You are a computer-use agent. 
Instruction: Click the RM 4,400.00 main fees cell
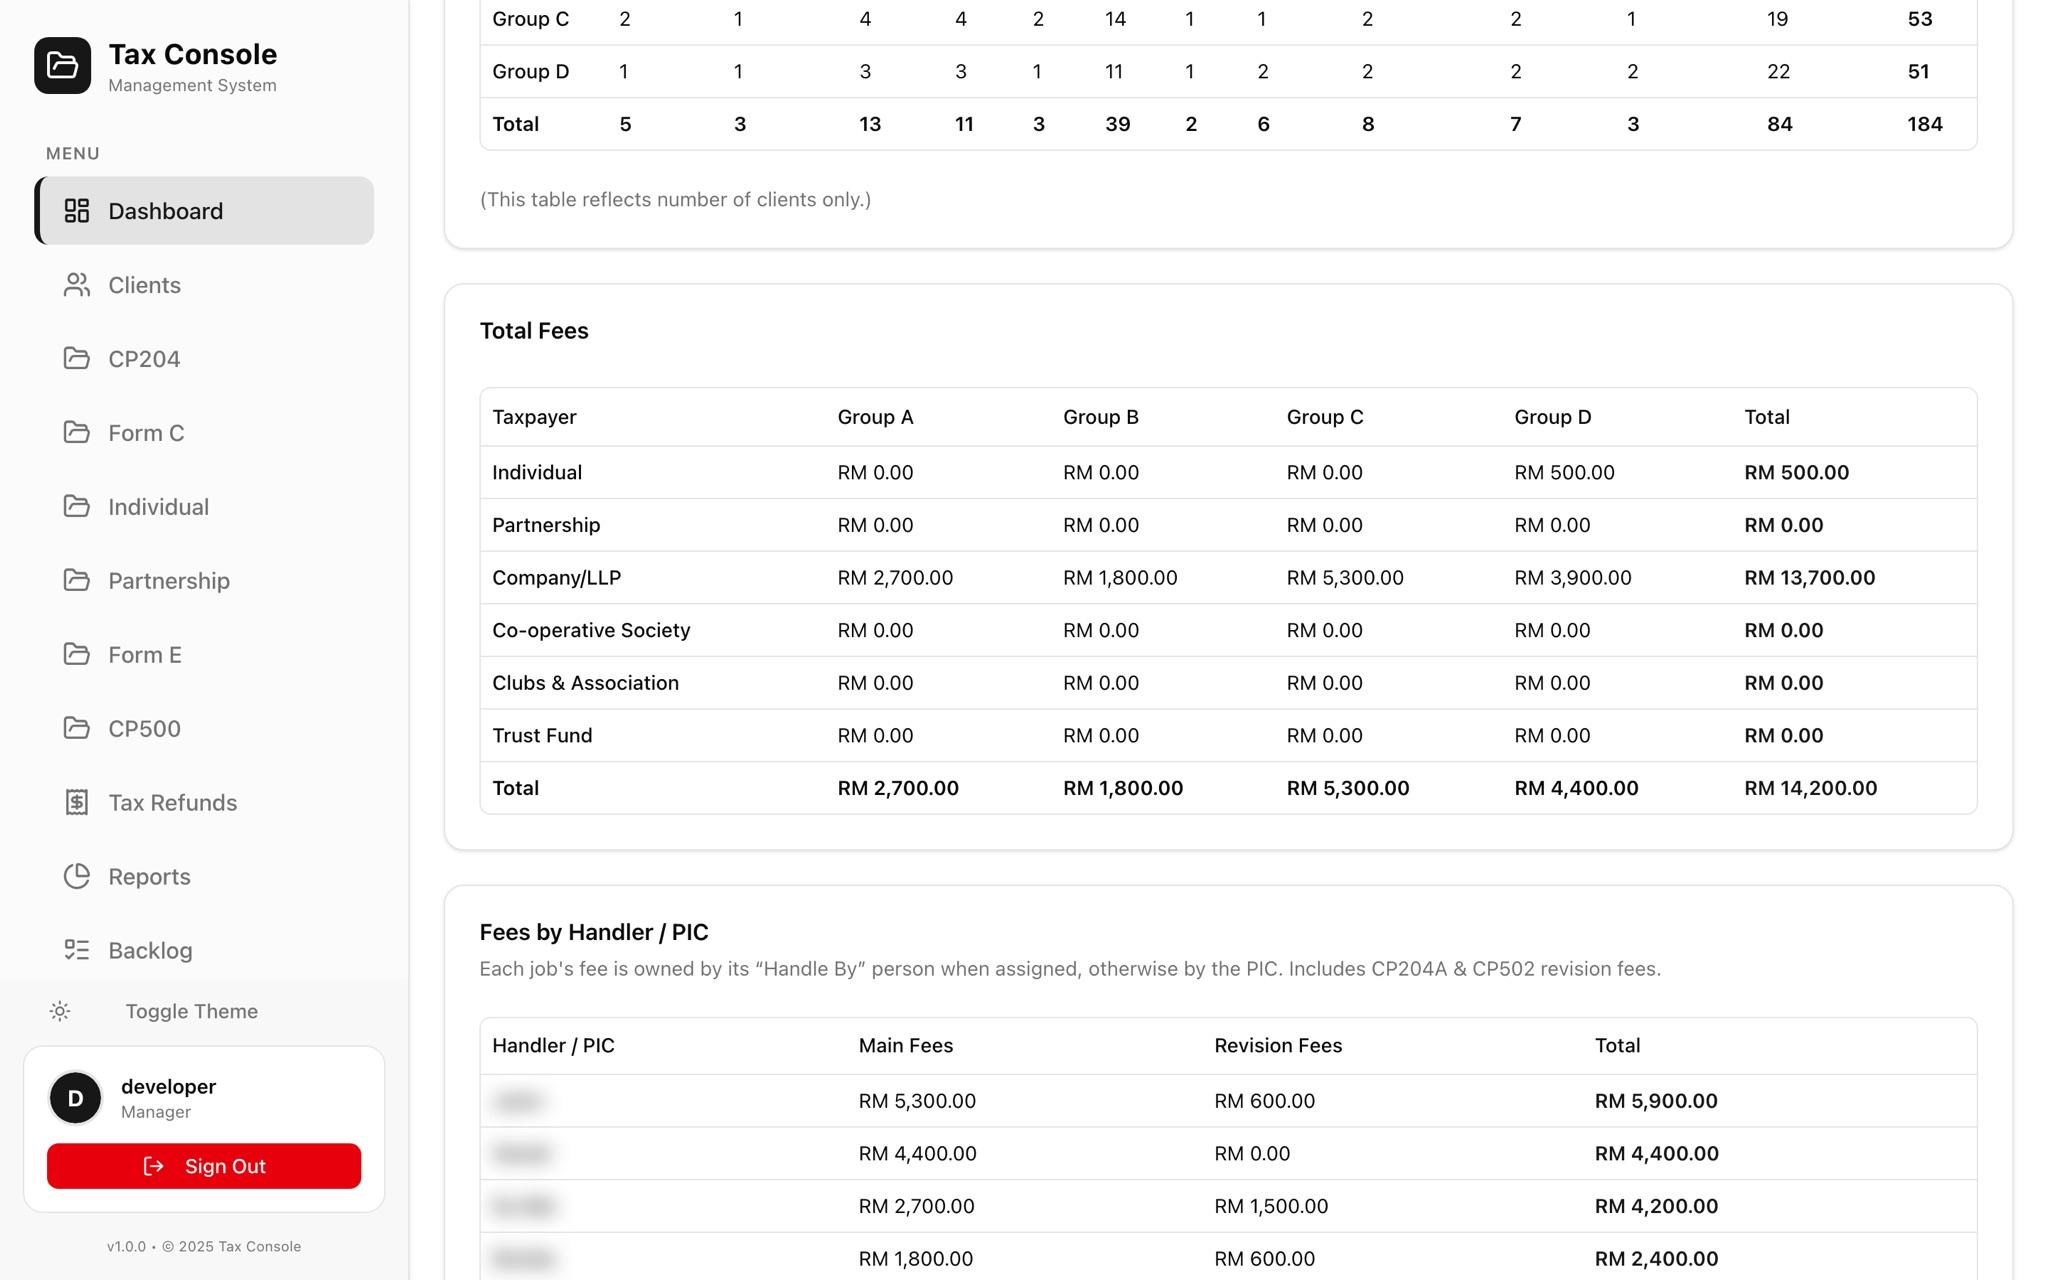coord(917,1154)
